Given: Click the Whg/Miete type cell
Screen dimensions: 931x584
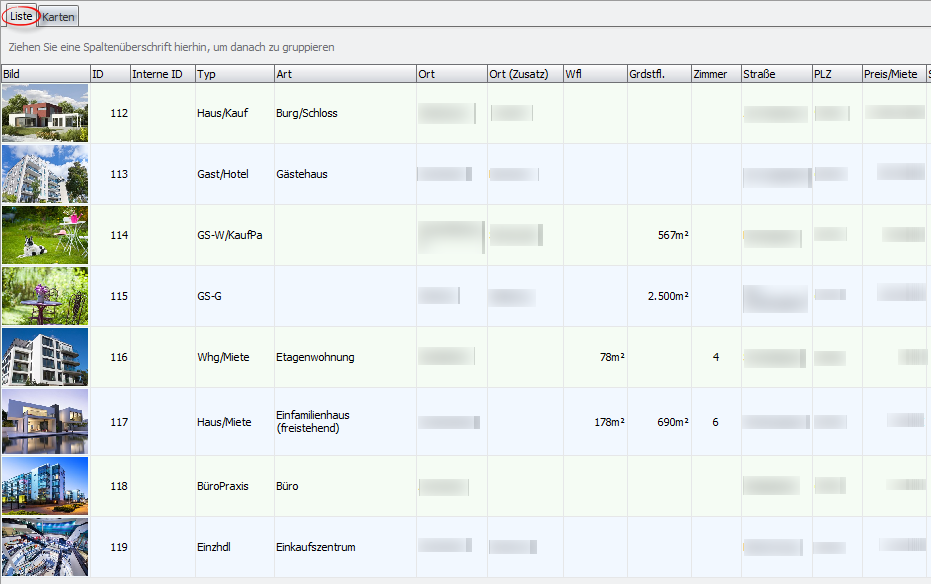Looking at the screenshot, I should pyautogui.click(x=235, y=357).
